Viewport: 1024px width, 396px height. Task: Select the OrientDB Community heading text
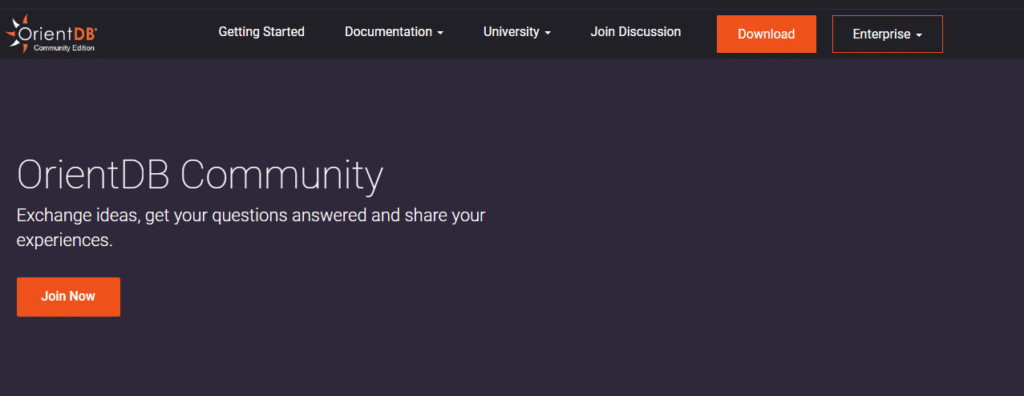coord(200,175)
